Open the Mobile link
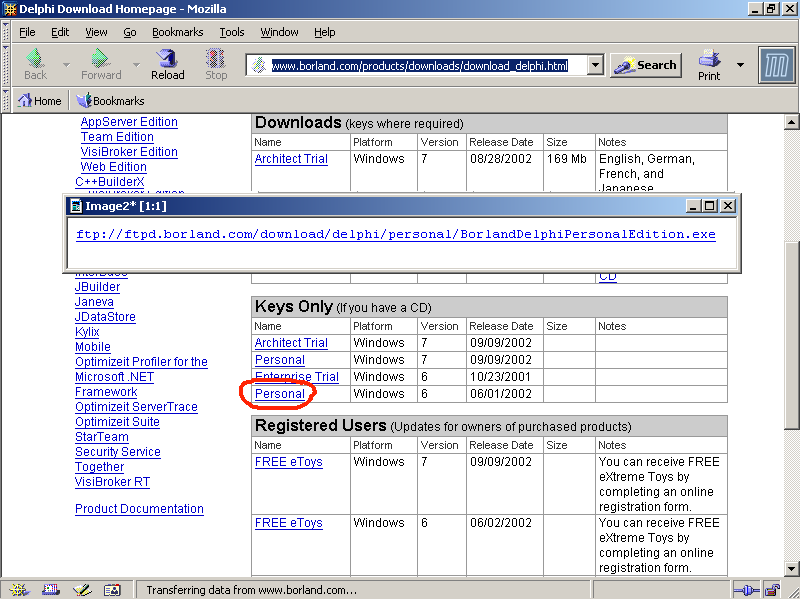This screenshot has width=800, height=600. 93,347
